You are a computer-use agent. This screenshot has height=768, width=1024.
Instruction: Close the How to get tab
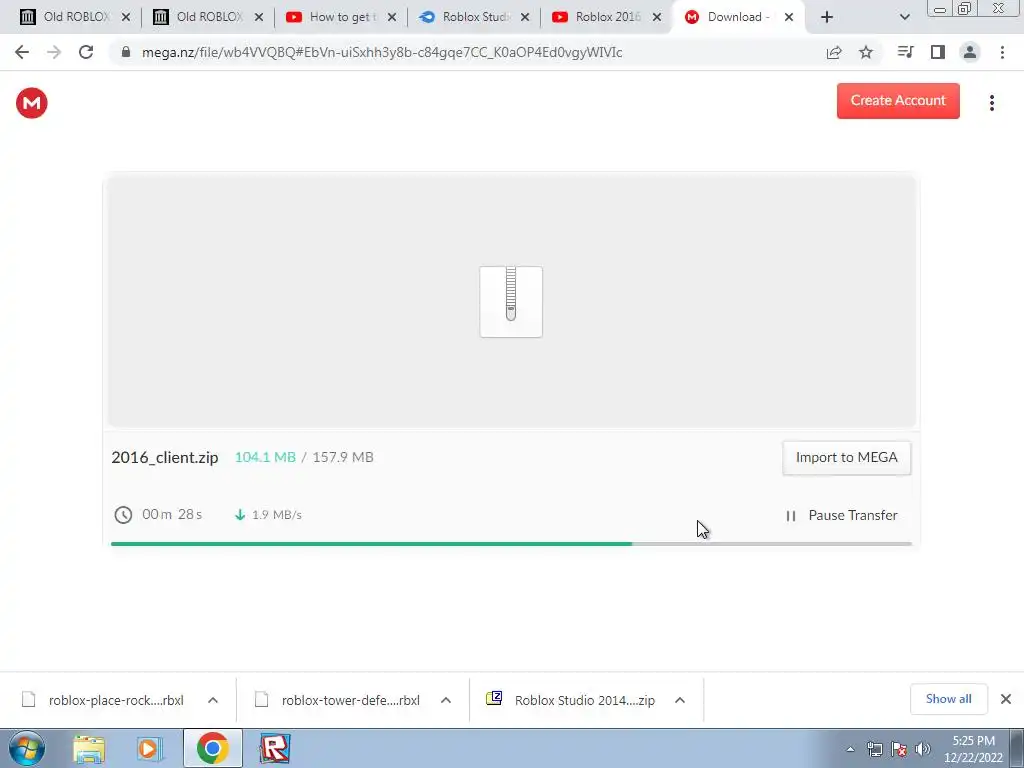[392, 18]
